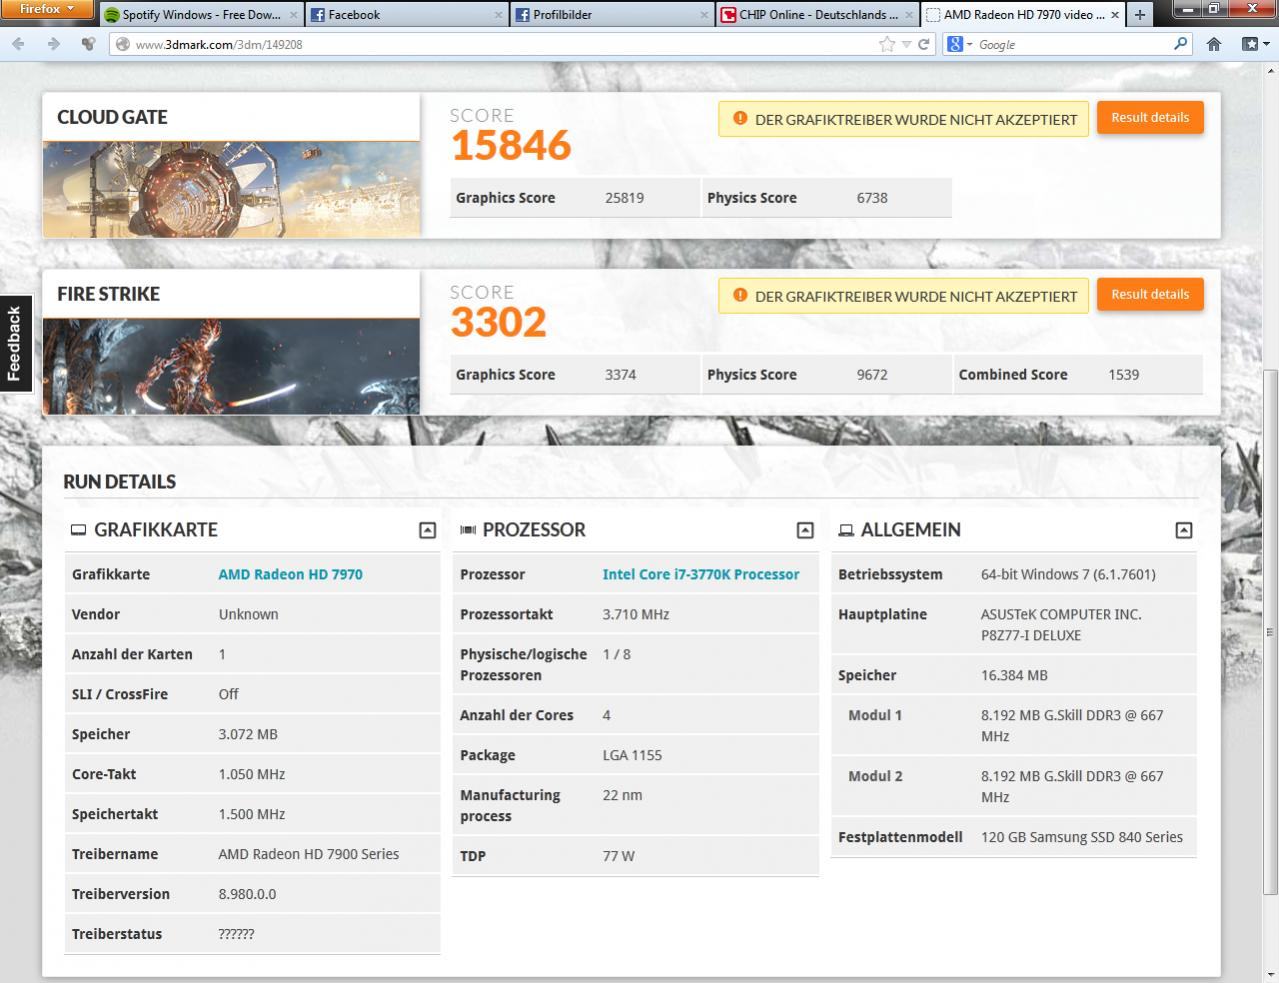Close the Profilbilder tab
1279x983 pixels.
[704, 15]
